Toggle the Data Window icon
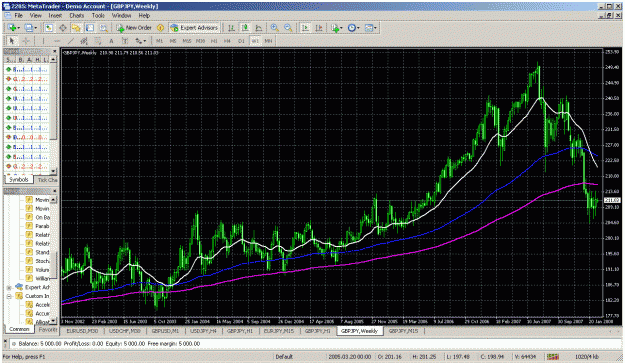Screen dimensions: 625x363 (x=63, y=27)
